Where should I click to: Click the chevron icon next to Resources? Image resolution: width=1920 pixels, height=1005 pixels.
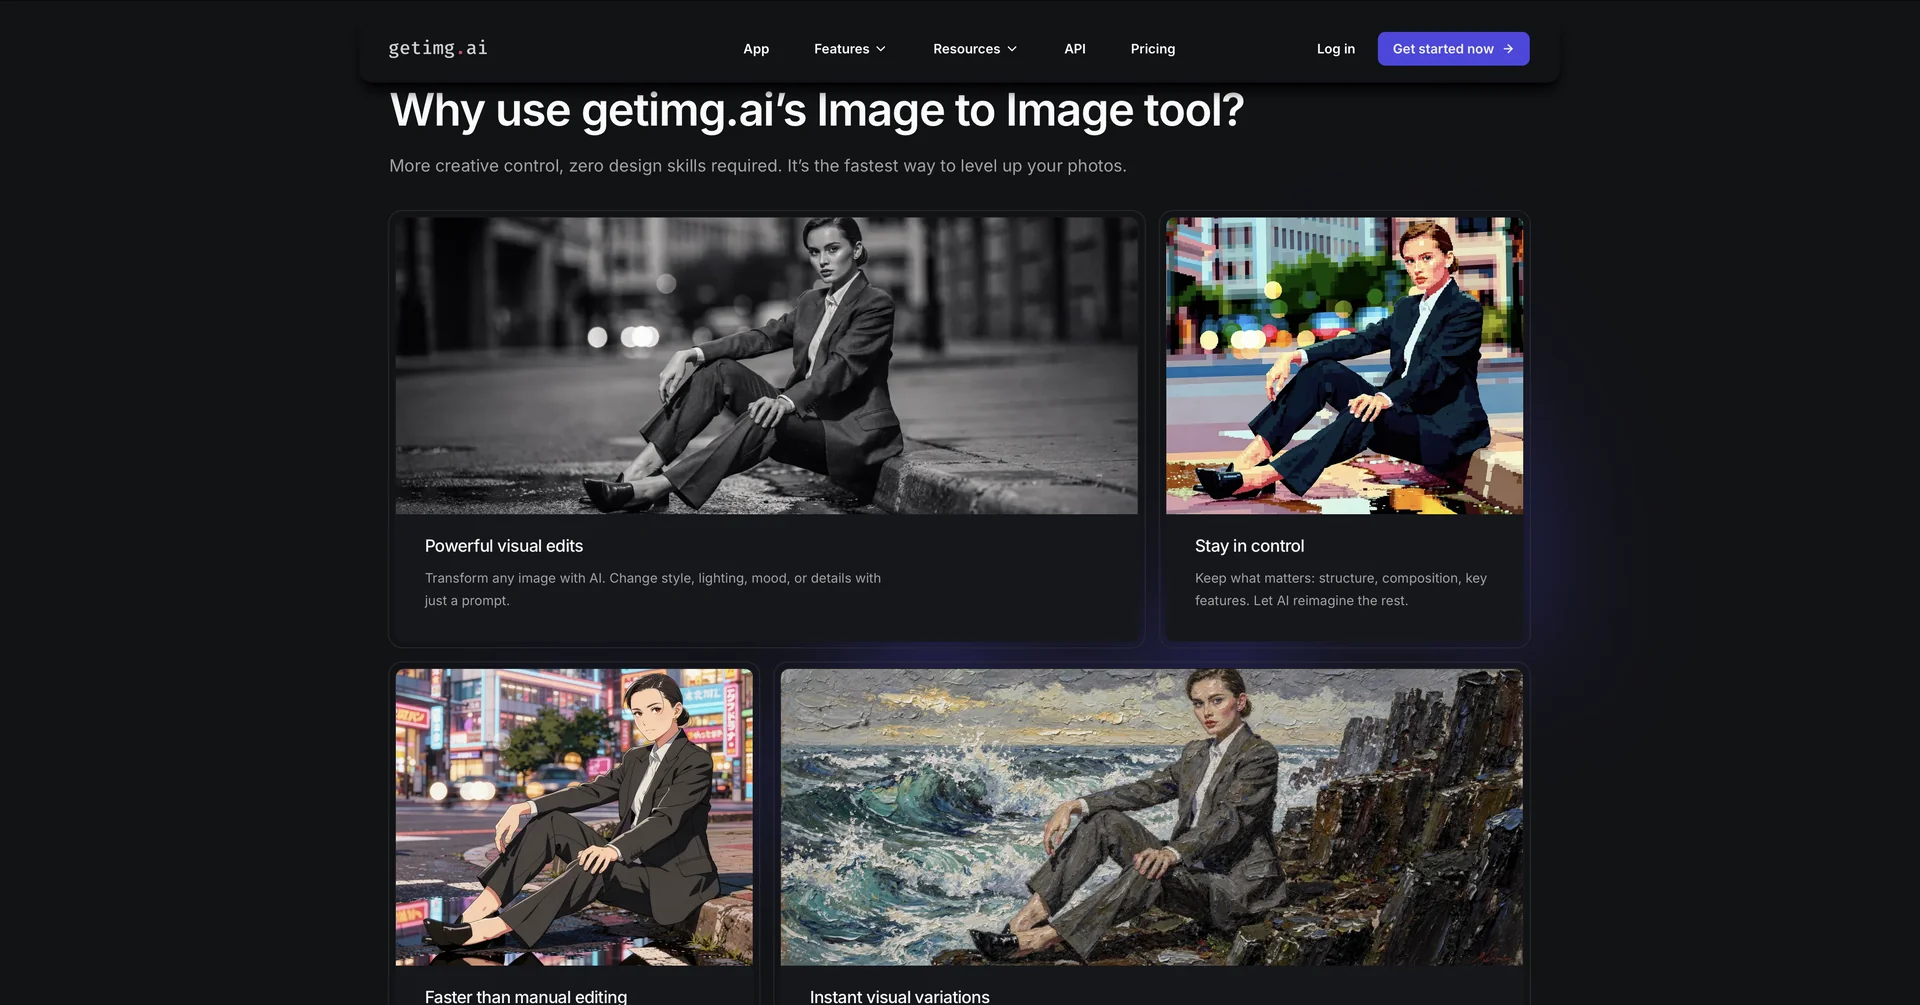click(x=1013, y=48)
